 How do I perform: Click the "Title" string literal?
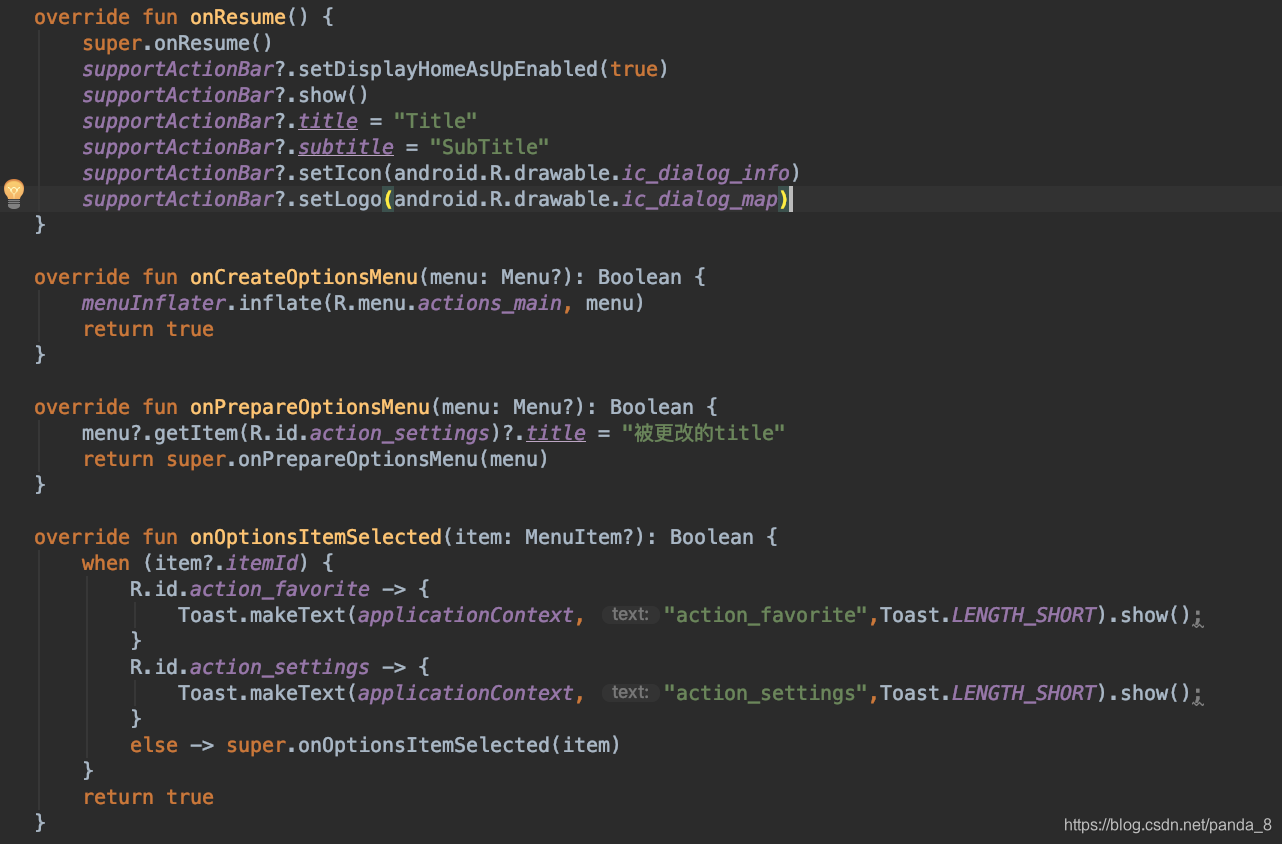click(x=436, y=121)
